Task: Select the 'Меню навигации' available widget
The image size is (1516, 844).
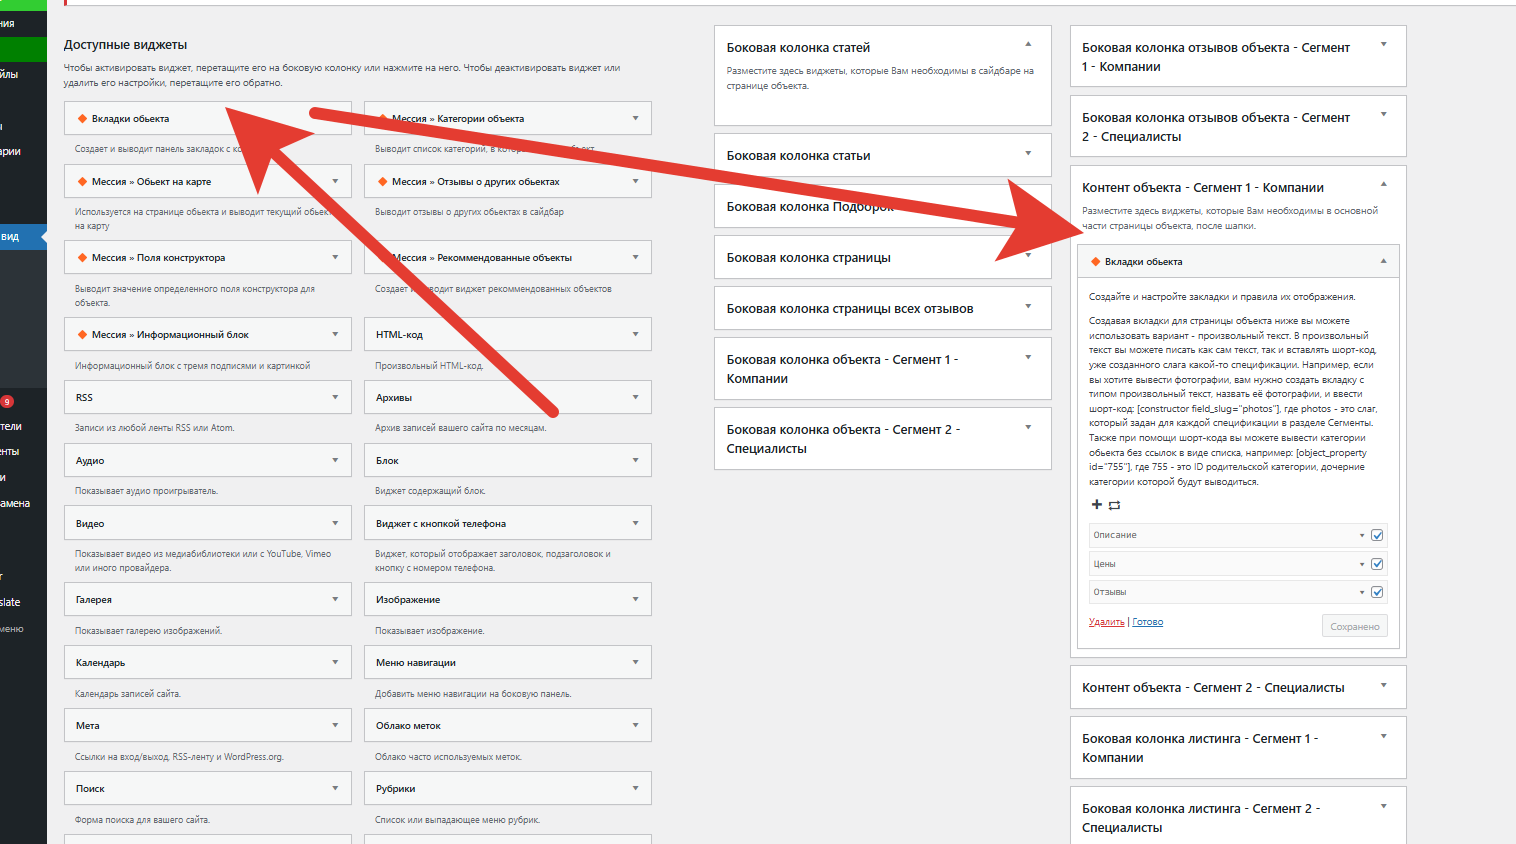Action: point(416,663)
